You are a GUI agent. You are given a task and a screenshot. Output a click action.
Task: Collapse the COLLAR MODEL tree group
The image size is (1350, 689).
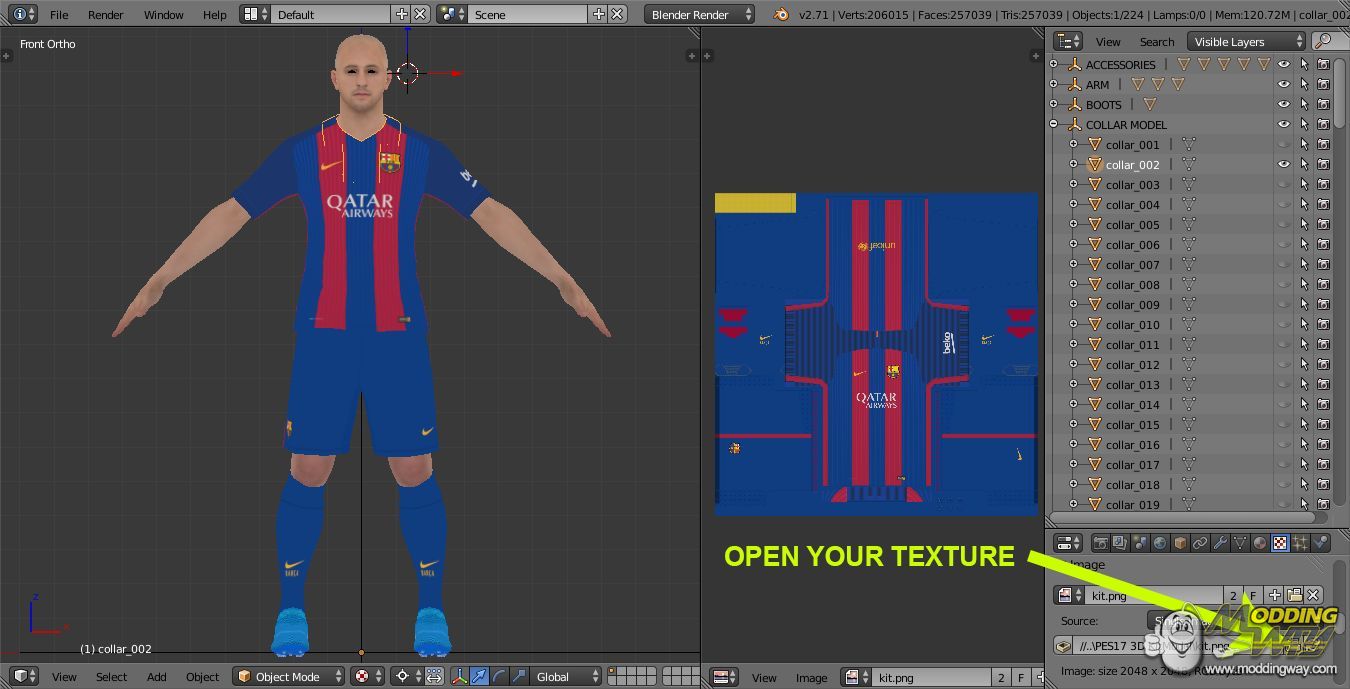[x=1054, y=125]
